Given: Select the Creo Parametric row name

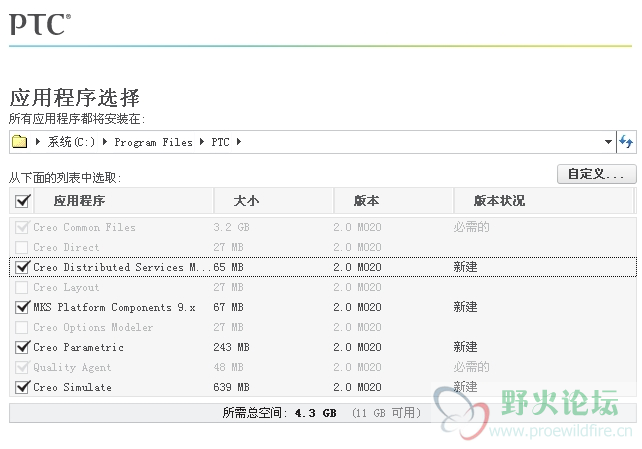Looking at the screenshot, I should coord(78,347).
